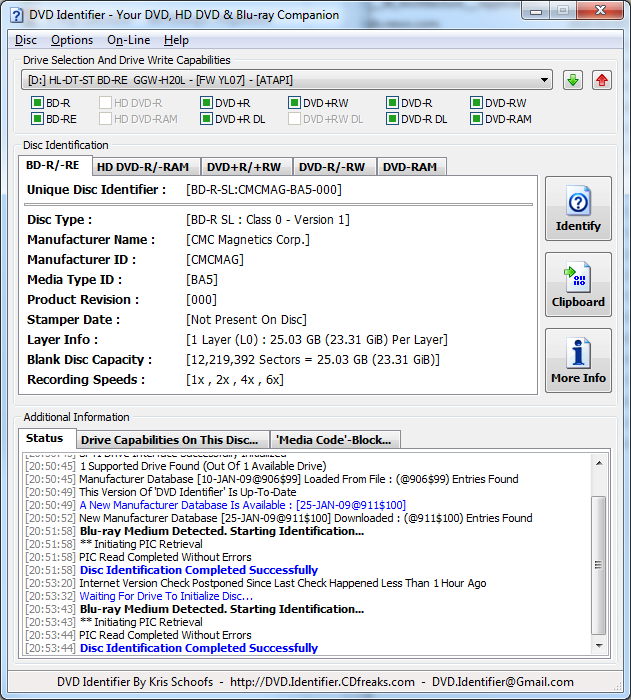Click the [BA5] Media Type ID value
Viewport: 631px width, 700px height.
click(x=202, y=280)
